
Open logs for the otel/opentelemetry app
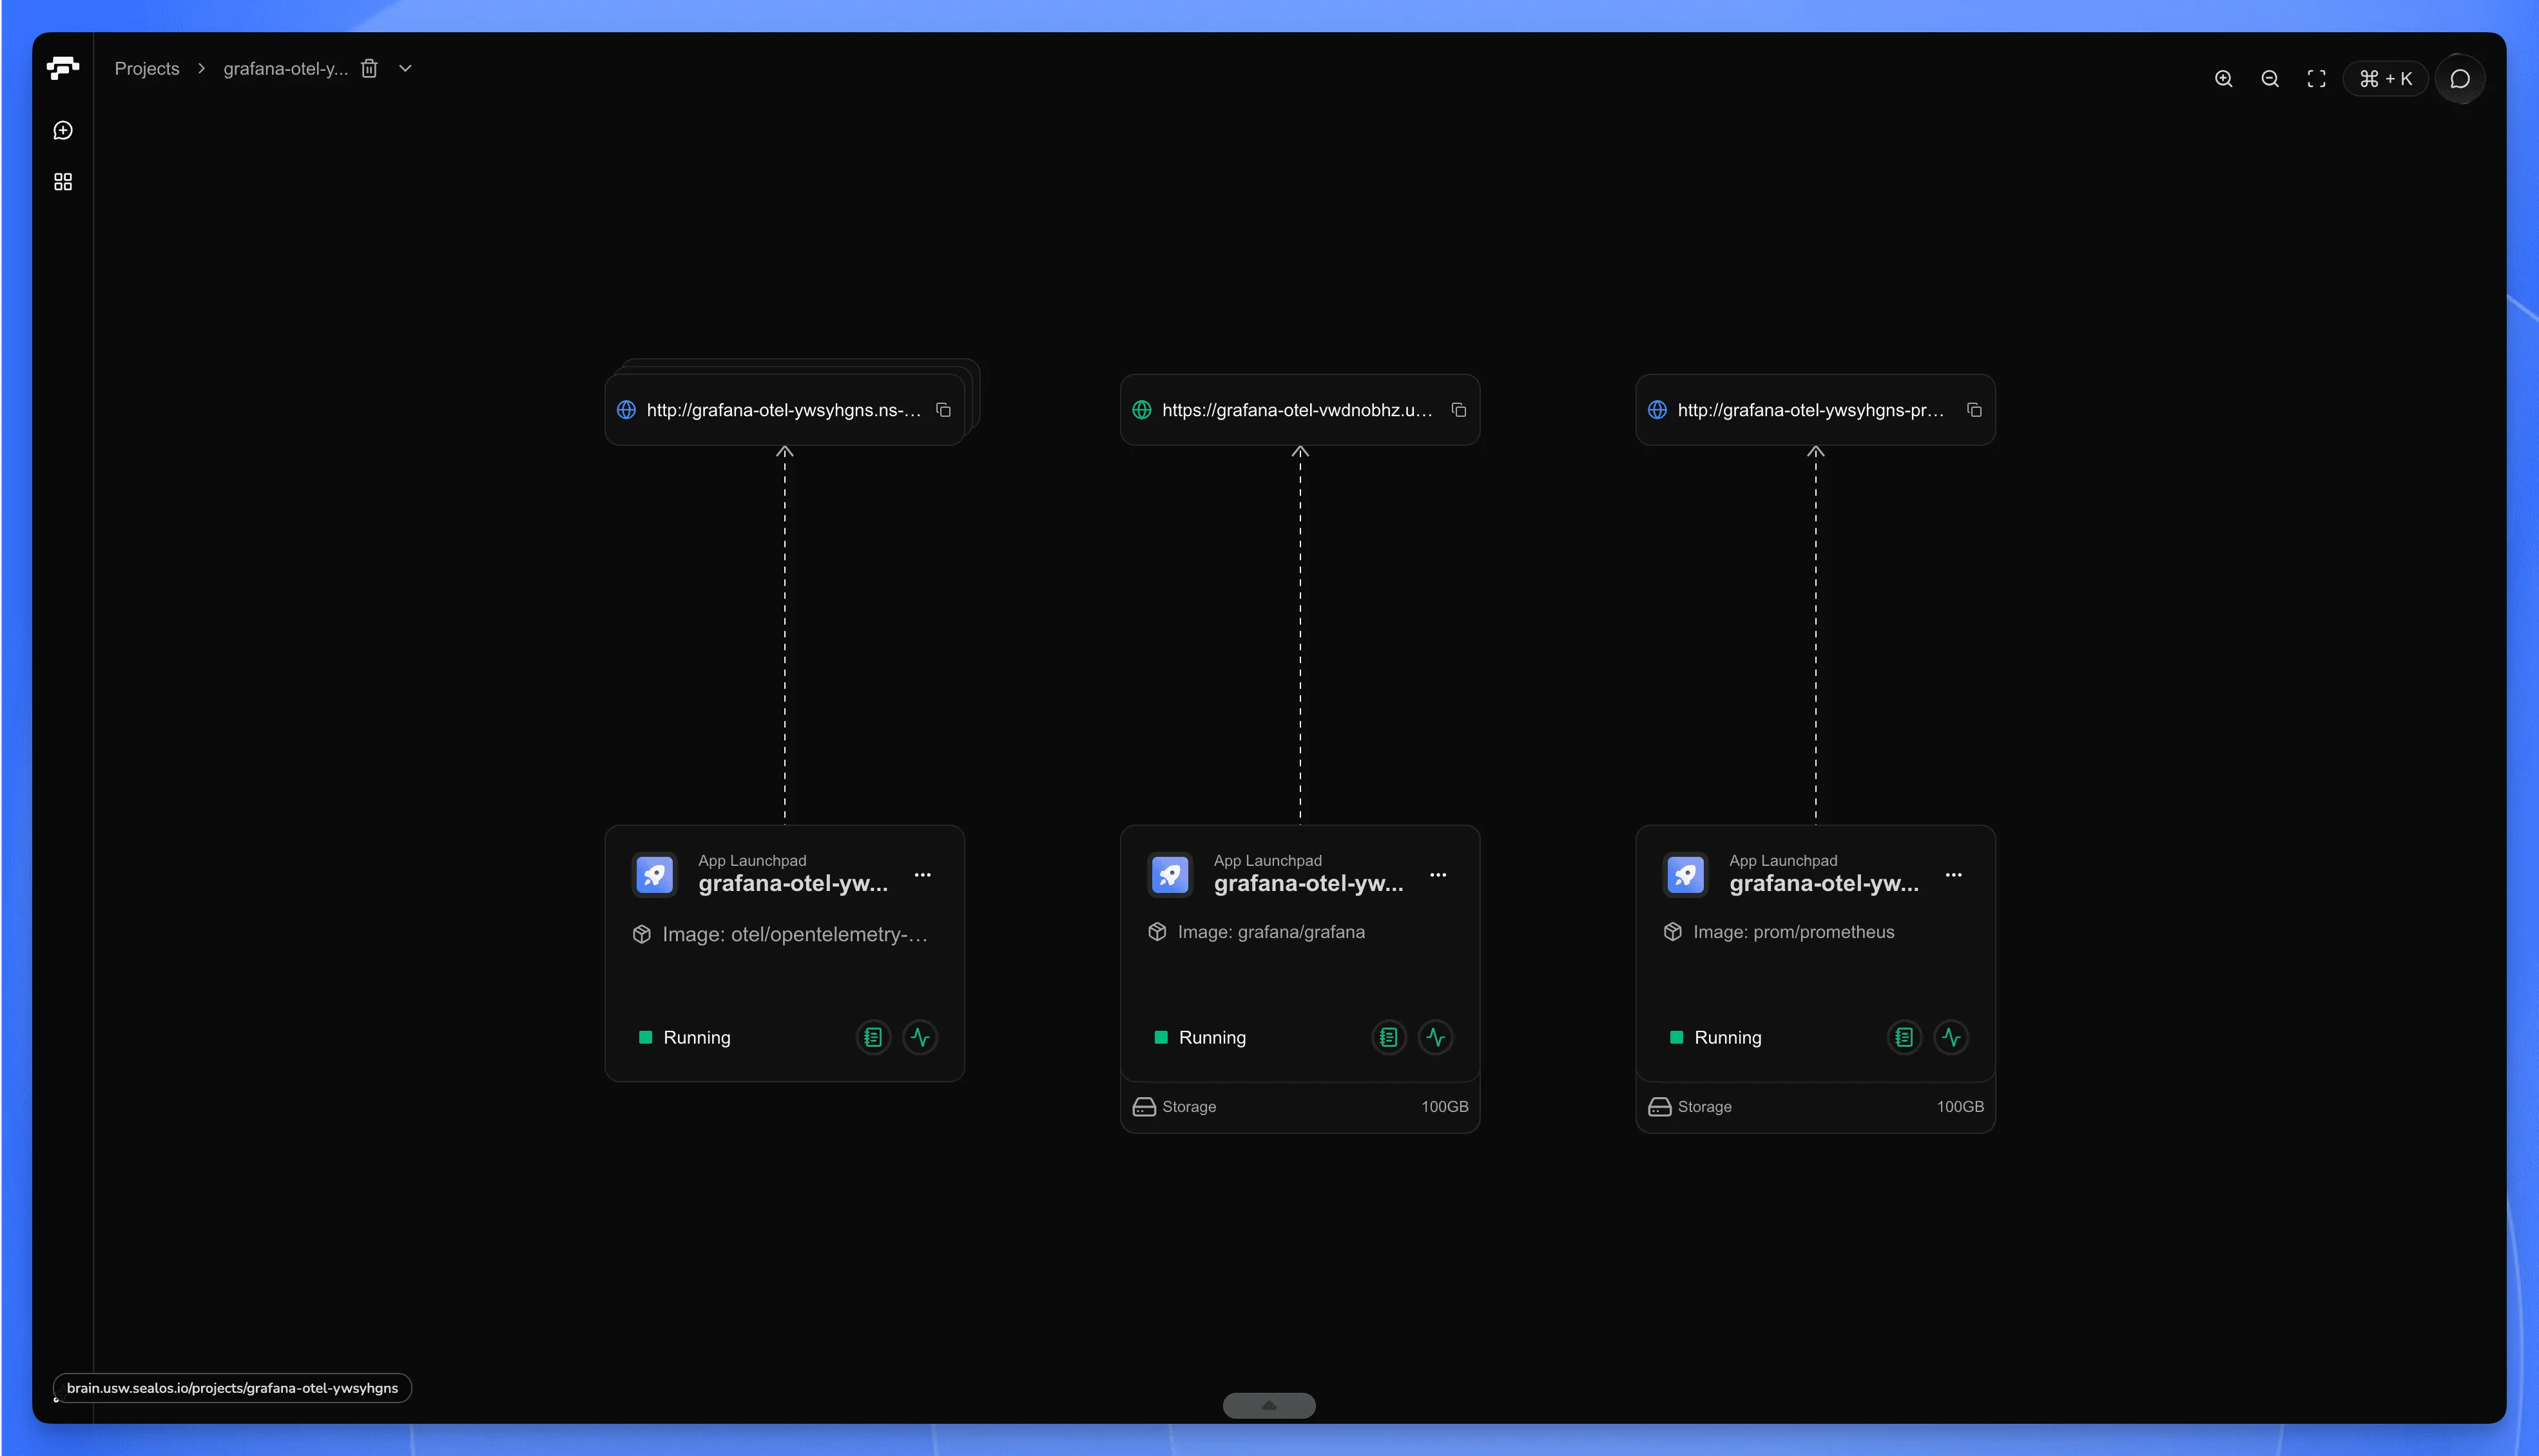[872, 1037]
